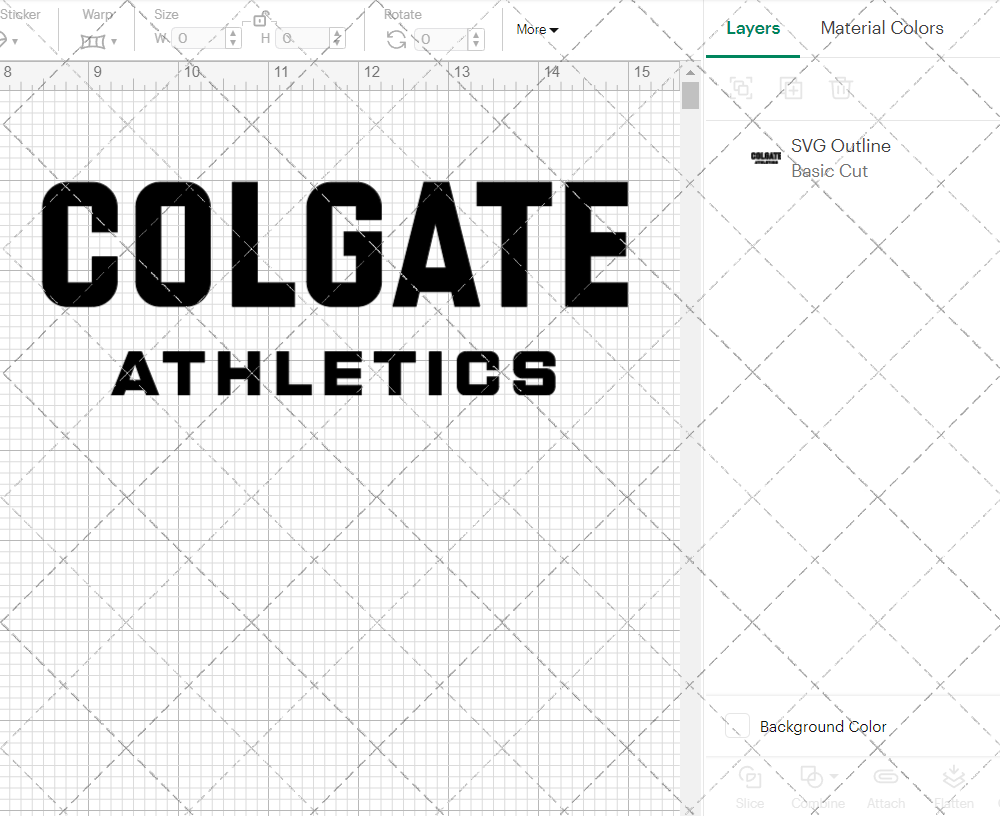The width and height of the screenshot is (1000, 816).
Task: Open the More dropdown menu
Action: [537, 29]
